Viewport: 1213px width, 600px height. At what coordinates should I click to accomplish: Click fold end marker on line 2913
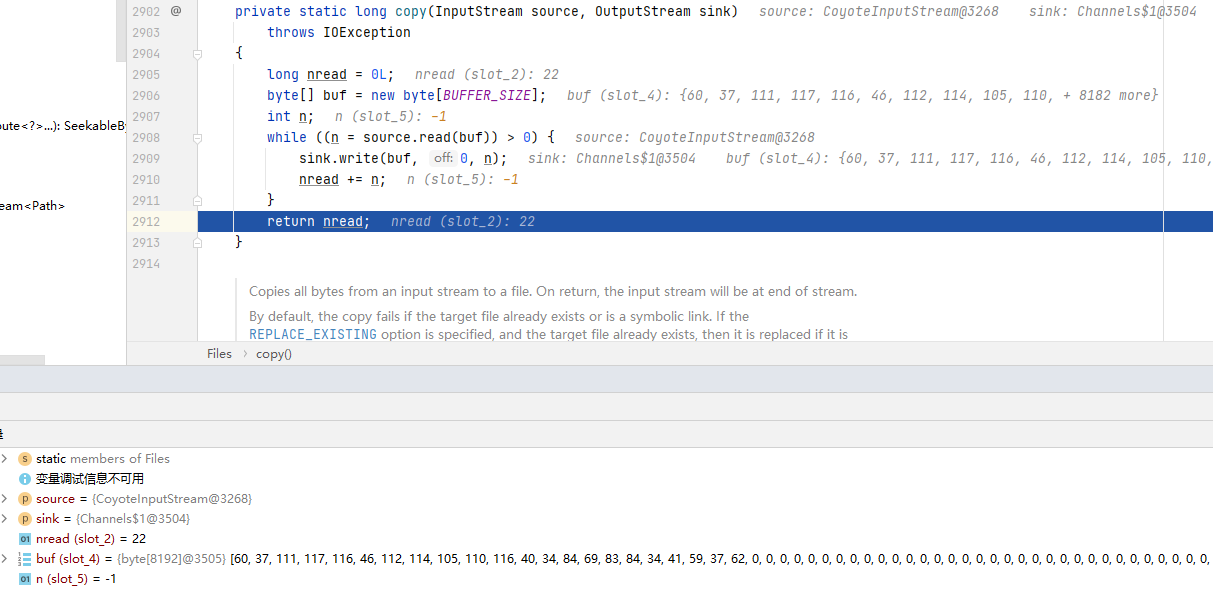click(x=197, y=242)
